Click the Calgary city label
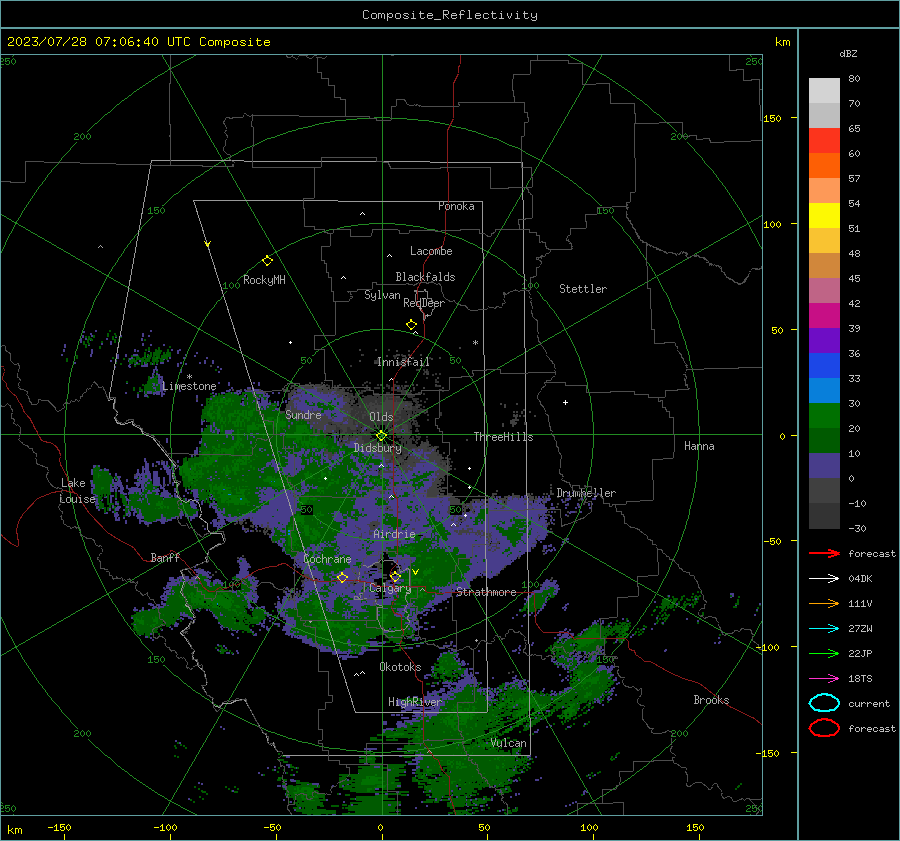900x841 pixels. 390,588
